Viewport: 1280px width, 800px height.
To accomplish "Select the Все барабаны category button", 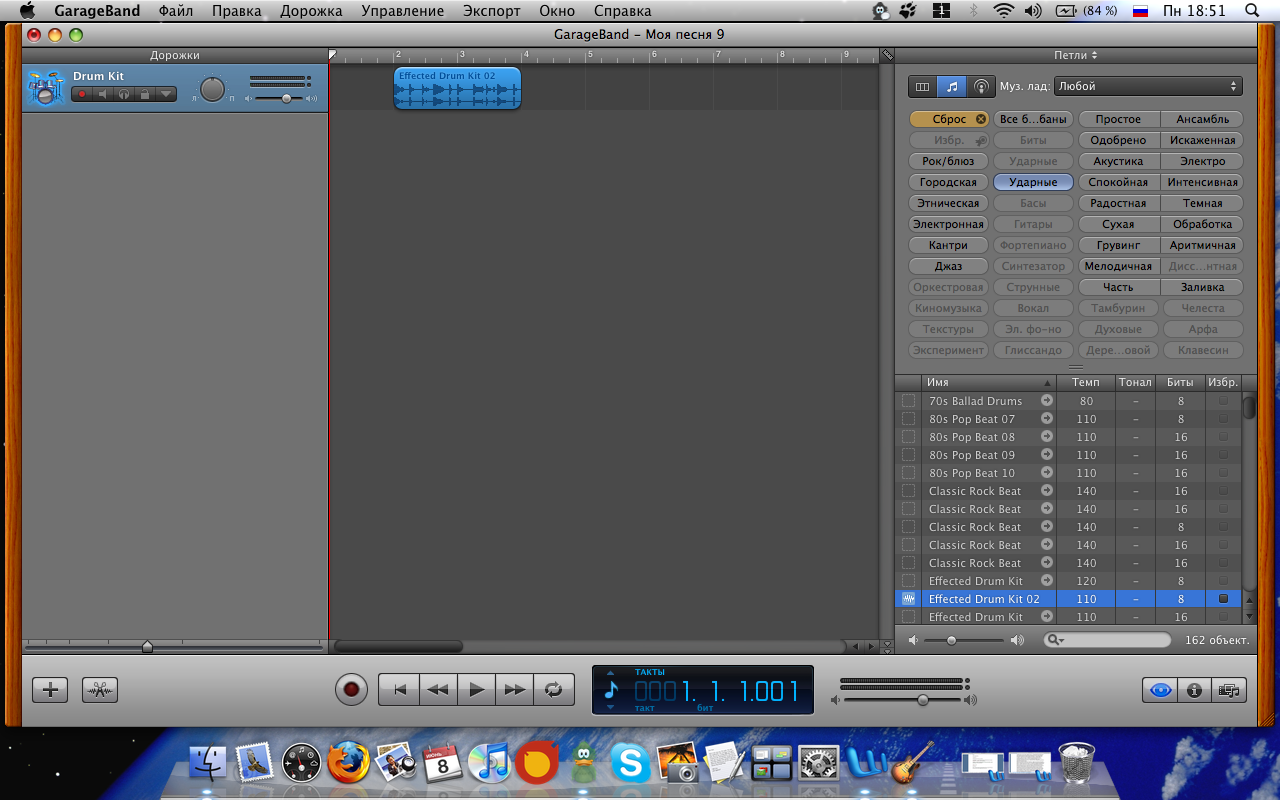I will pyautogui.click(x=1033, y=119).
